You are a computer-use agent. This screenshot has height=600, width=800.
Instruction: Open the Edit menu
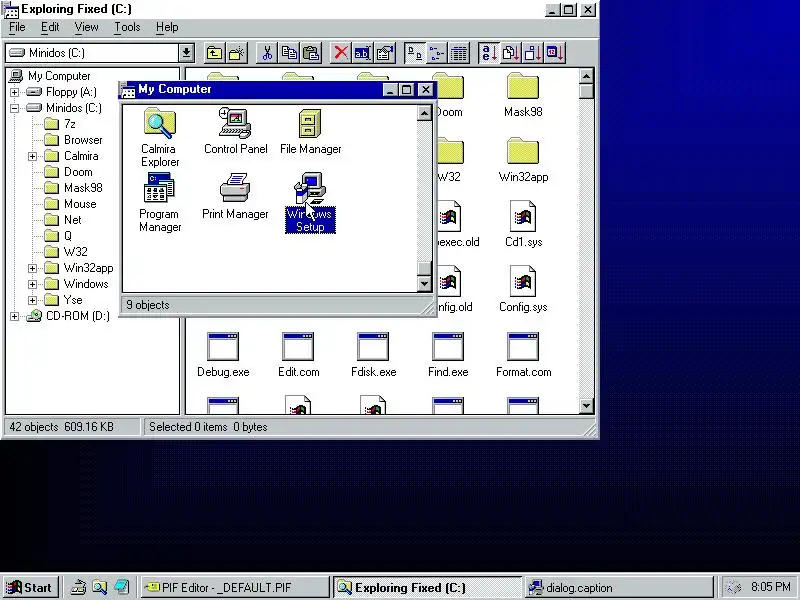(50, 27)
